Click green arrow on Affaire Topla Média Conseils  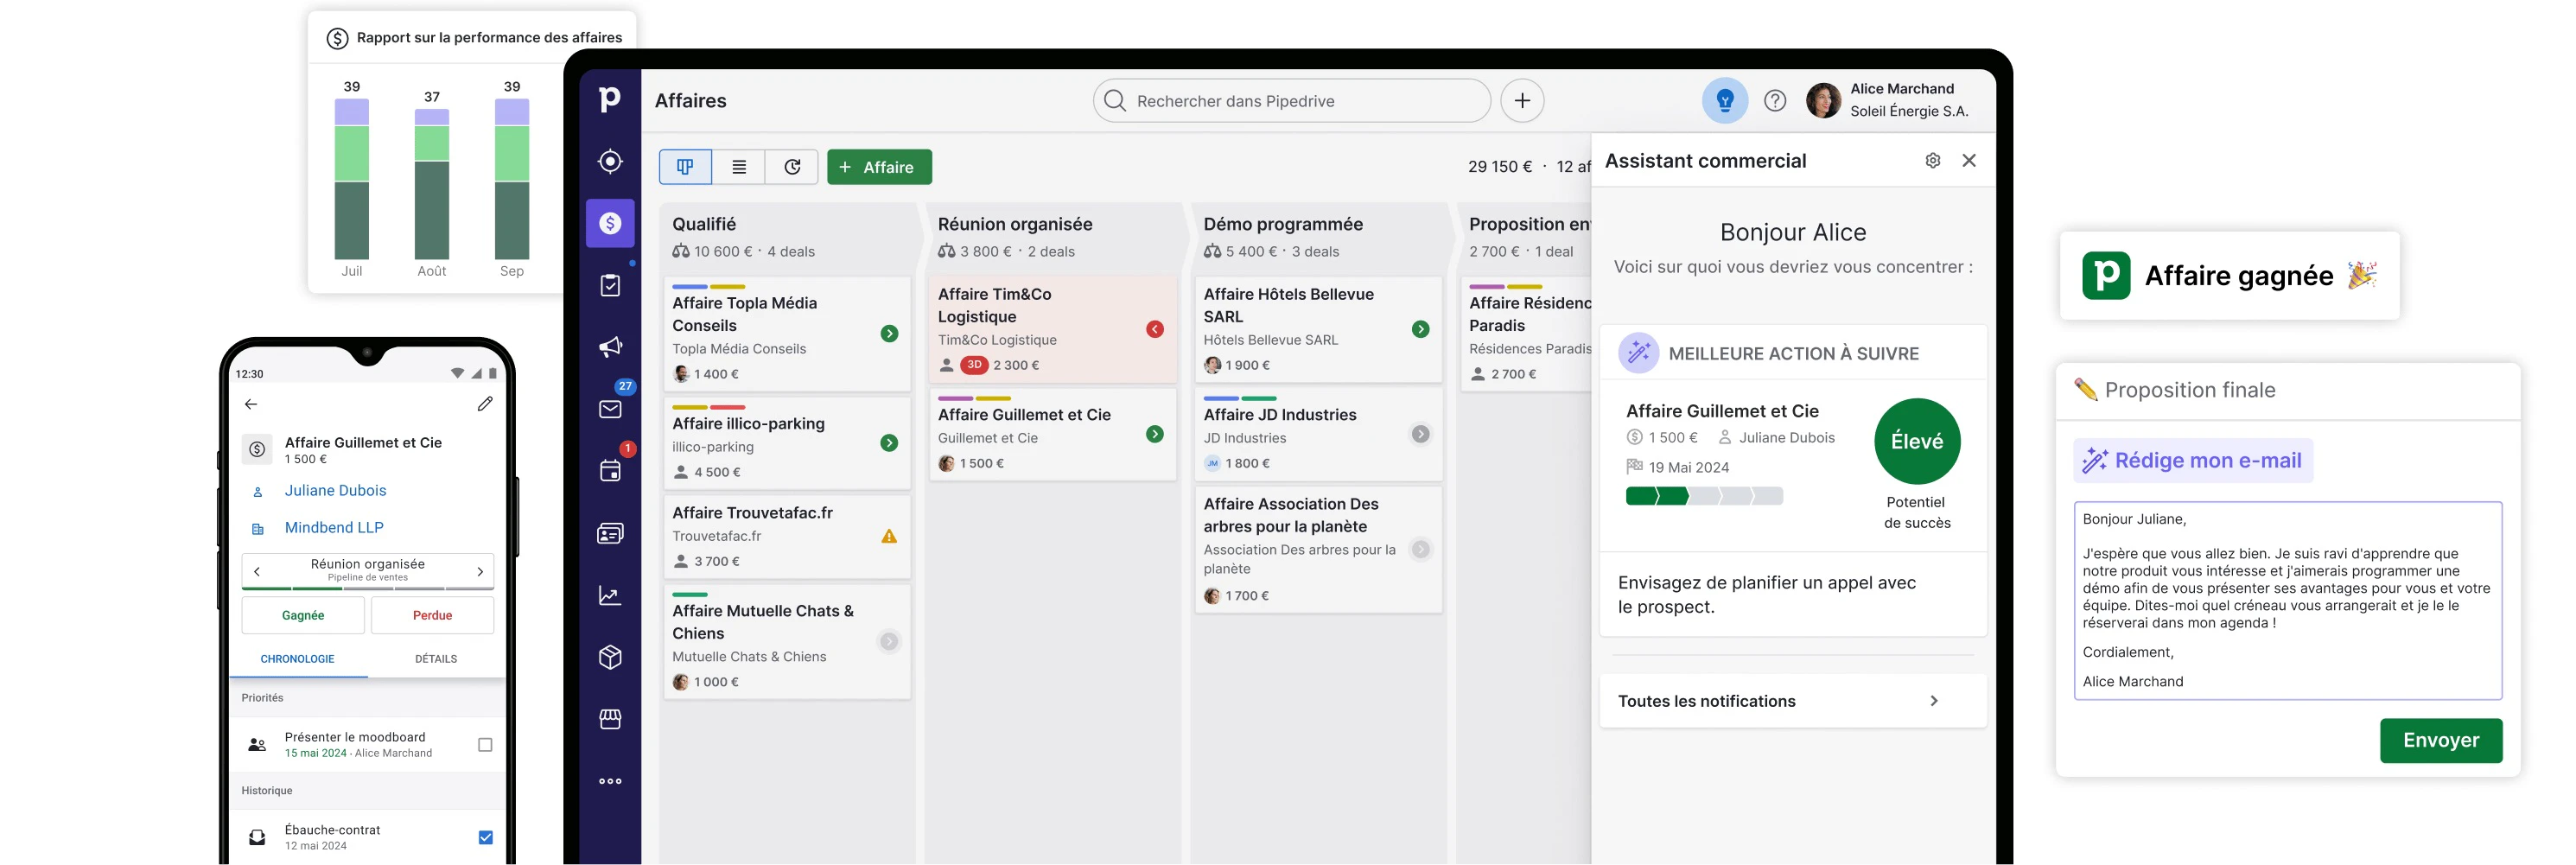(889, 334)
